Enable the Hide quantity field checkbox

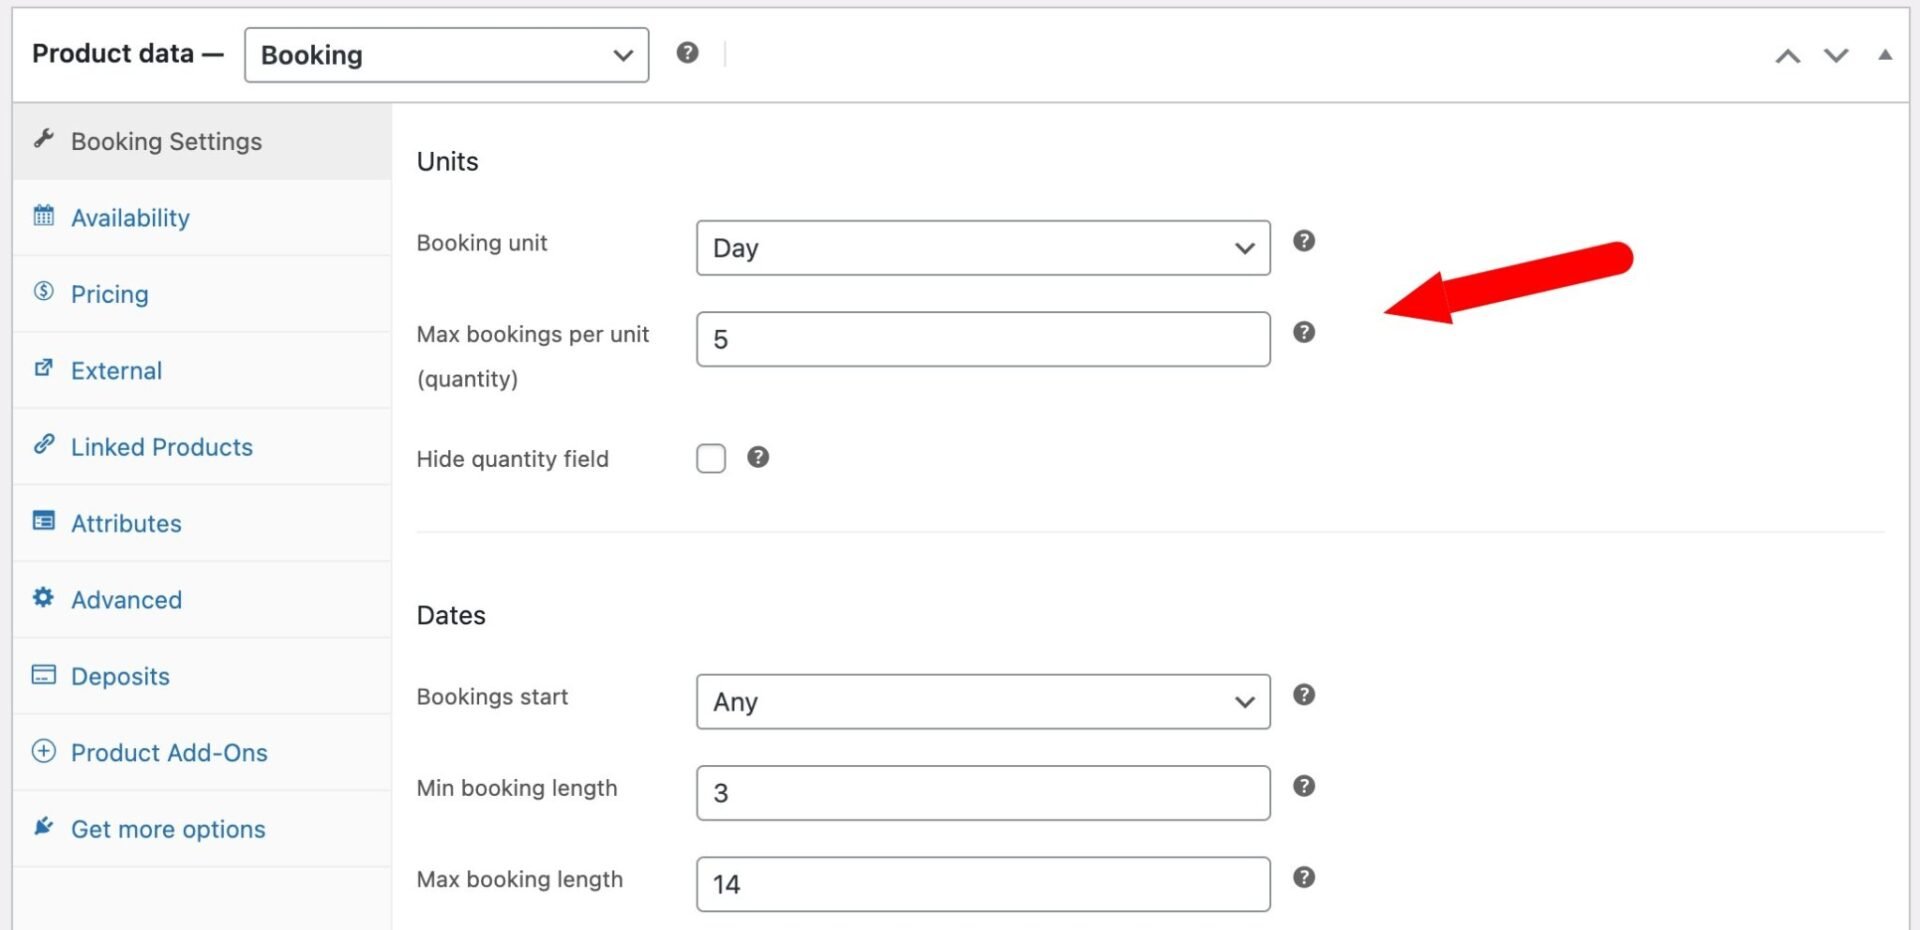point(711,459)
